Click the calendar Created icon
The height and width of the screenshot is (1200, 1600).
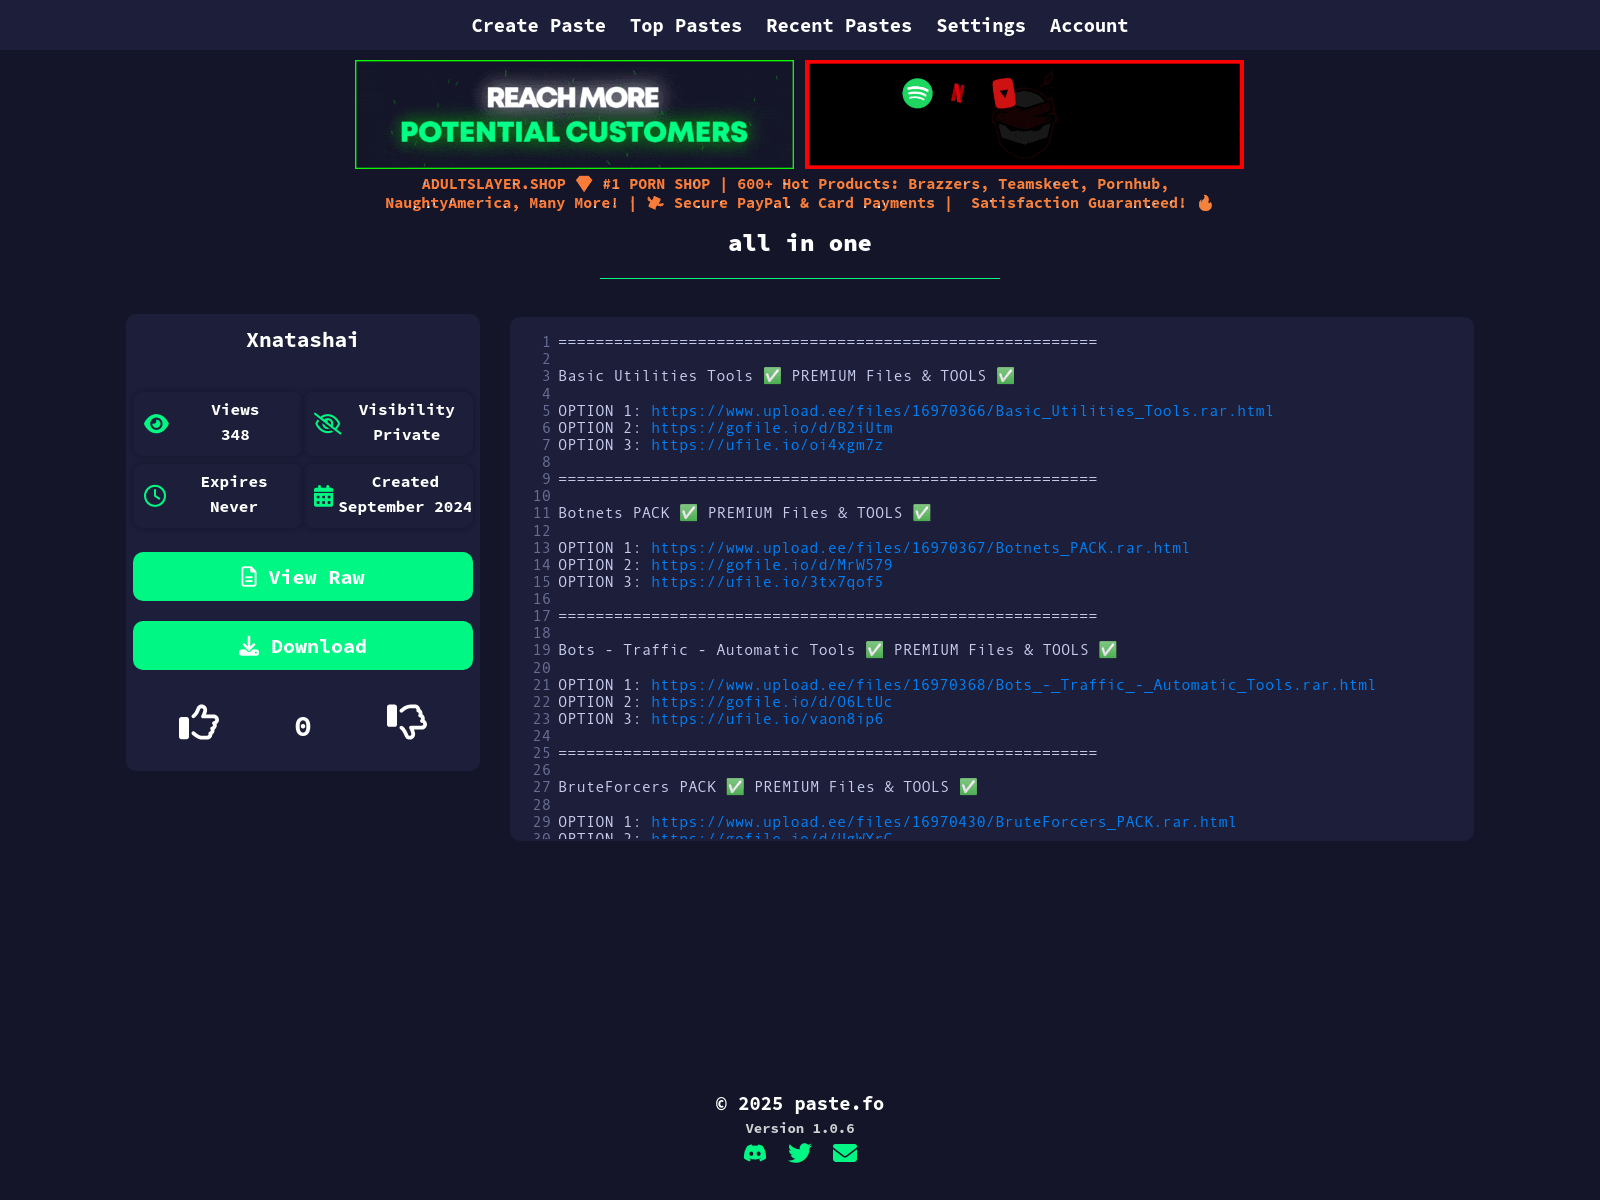(x=323, y=496)
